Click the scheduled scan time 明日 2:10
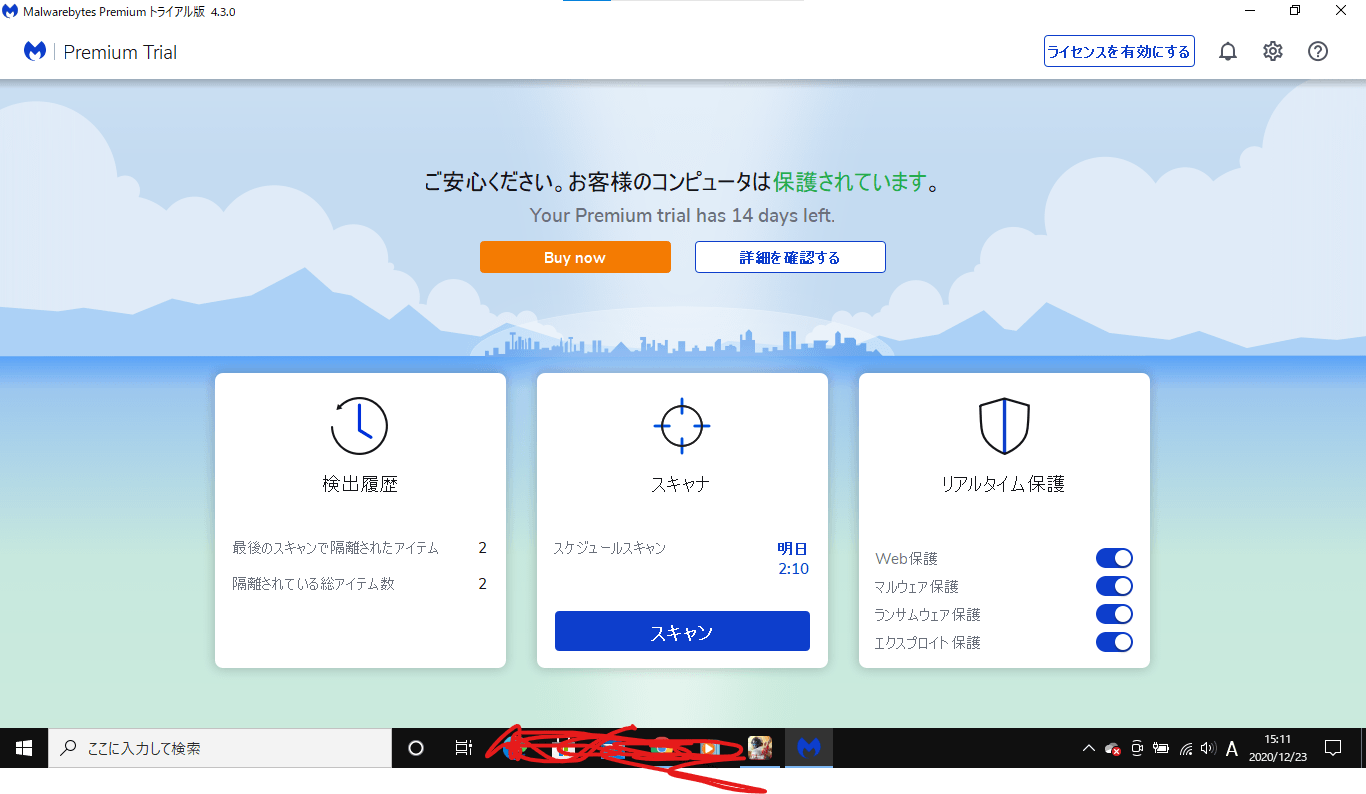 793,559
